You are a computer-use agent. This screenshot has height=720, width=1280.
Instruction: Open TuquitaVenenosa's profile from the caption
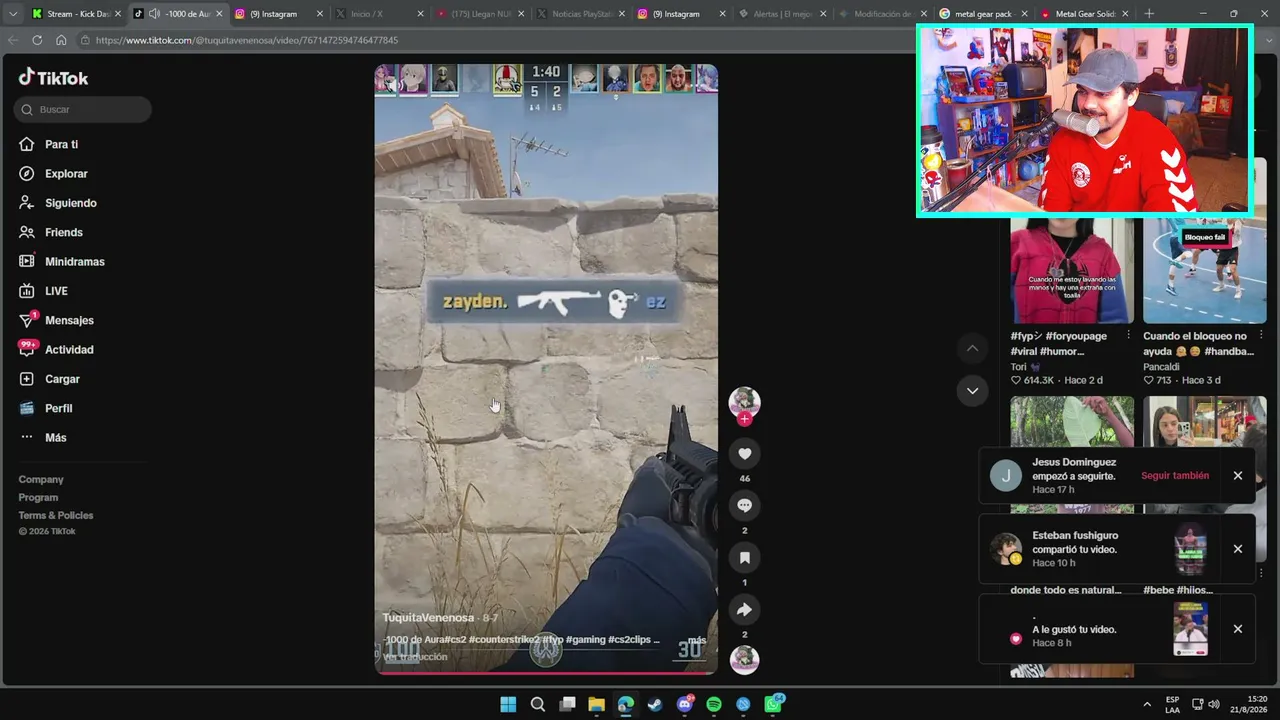pos(428,618)
